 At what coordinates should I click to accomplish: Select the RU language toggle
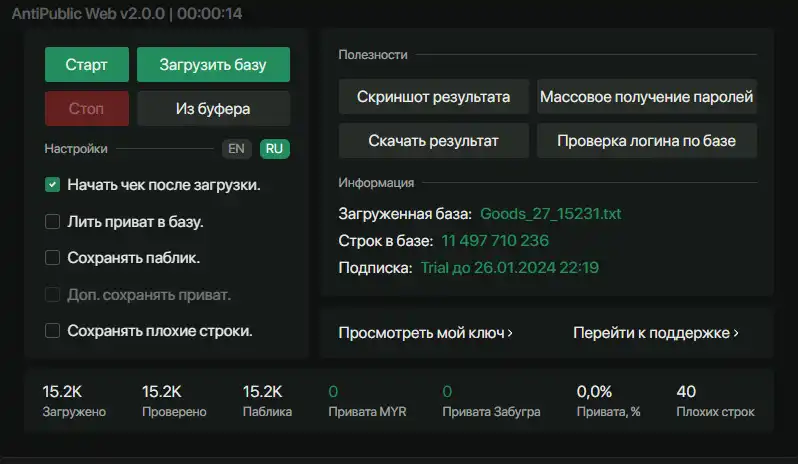(274, 149)
